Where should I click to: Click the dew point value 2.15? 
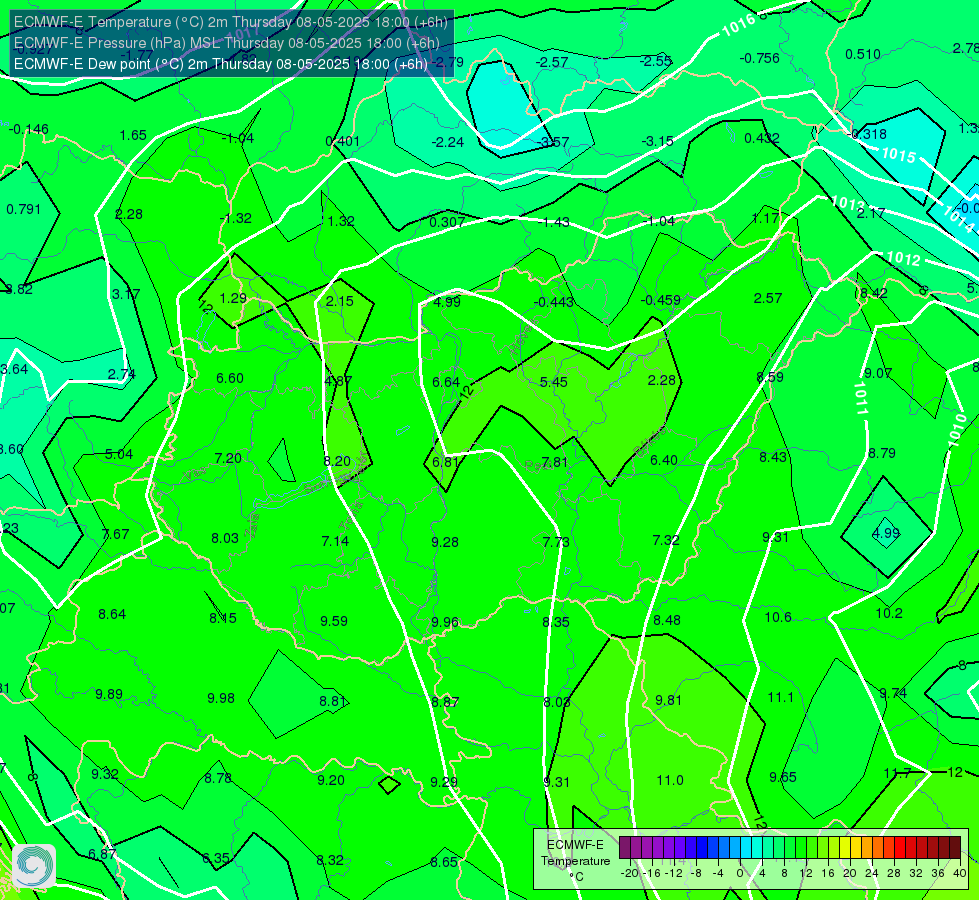pyautogui.click(x=340, y=301)
